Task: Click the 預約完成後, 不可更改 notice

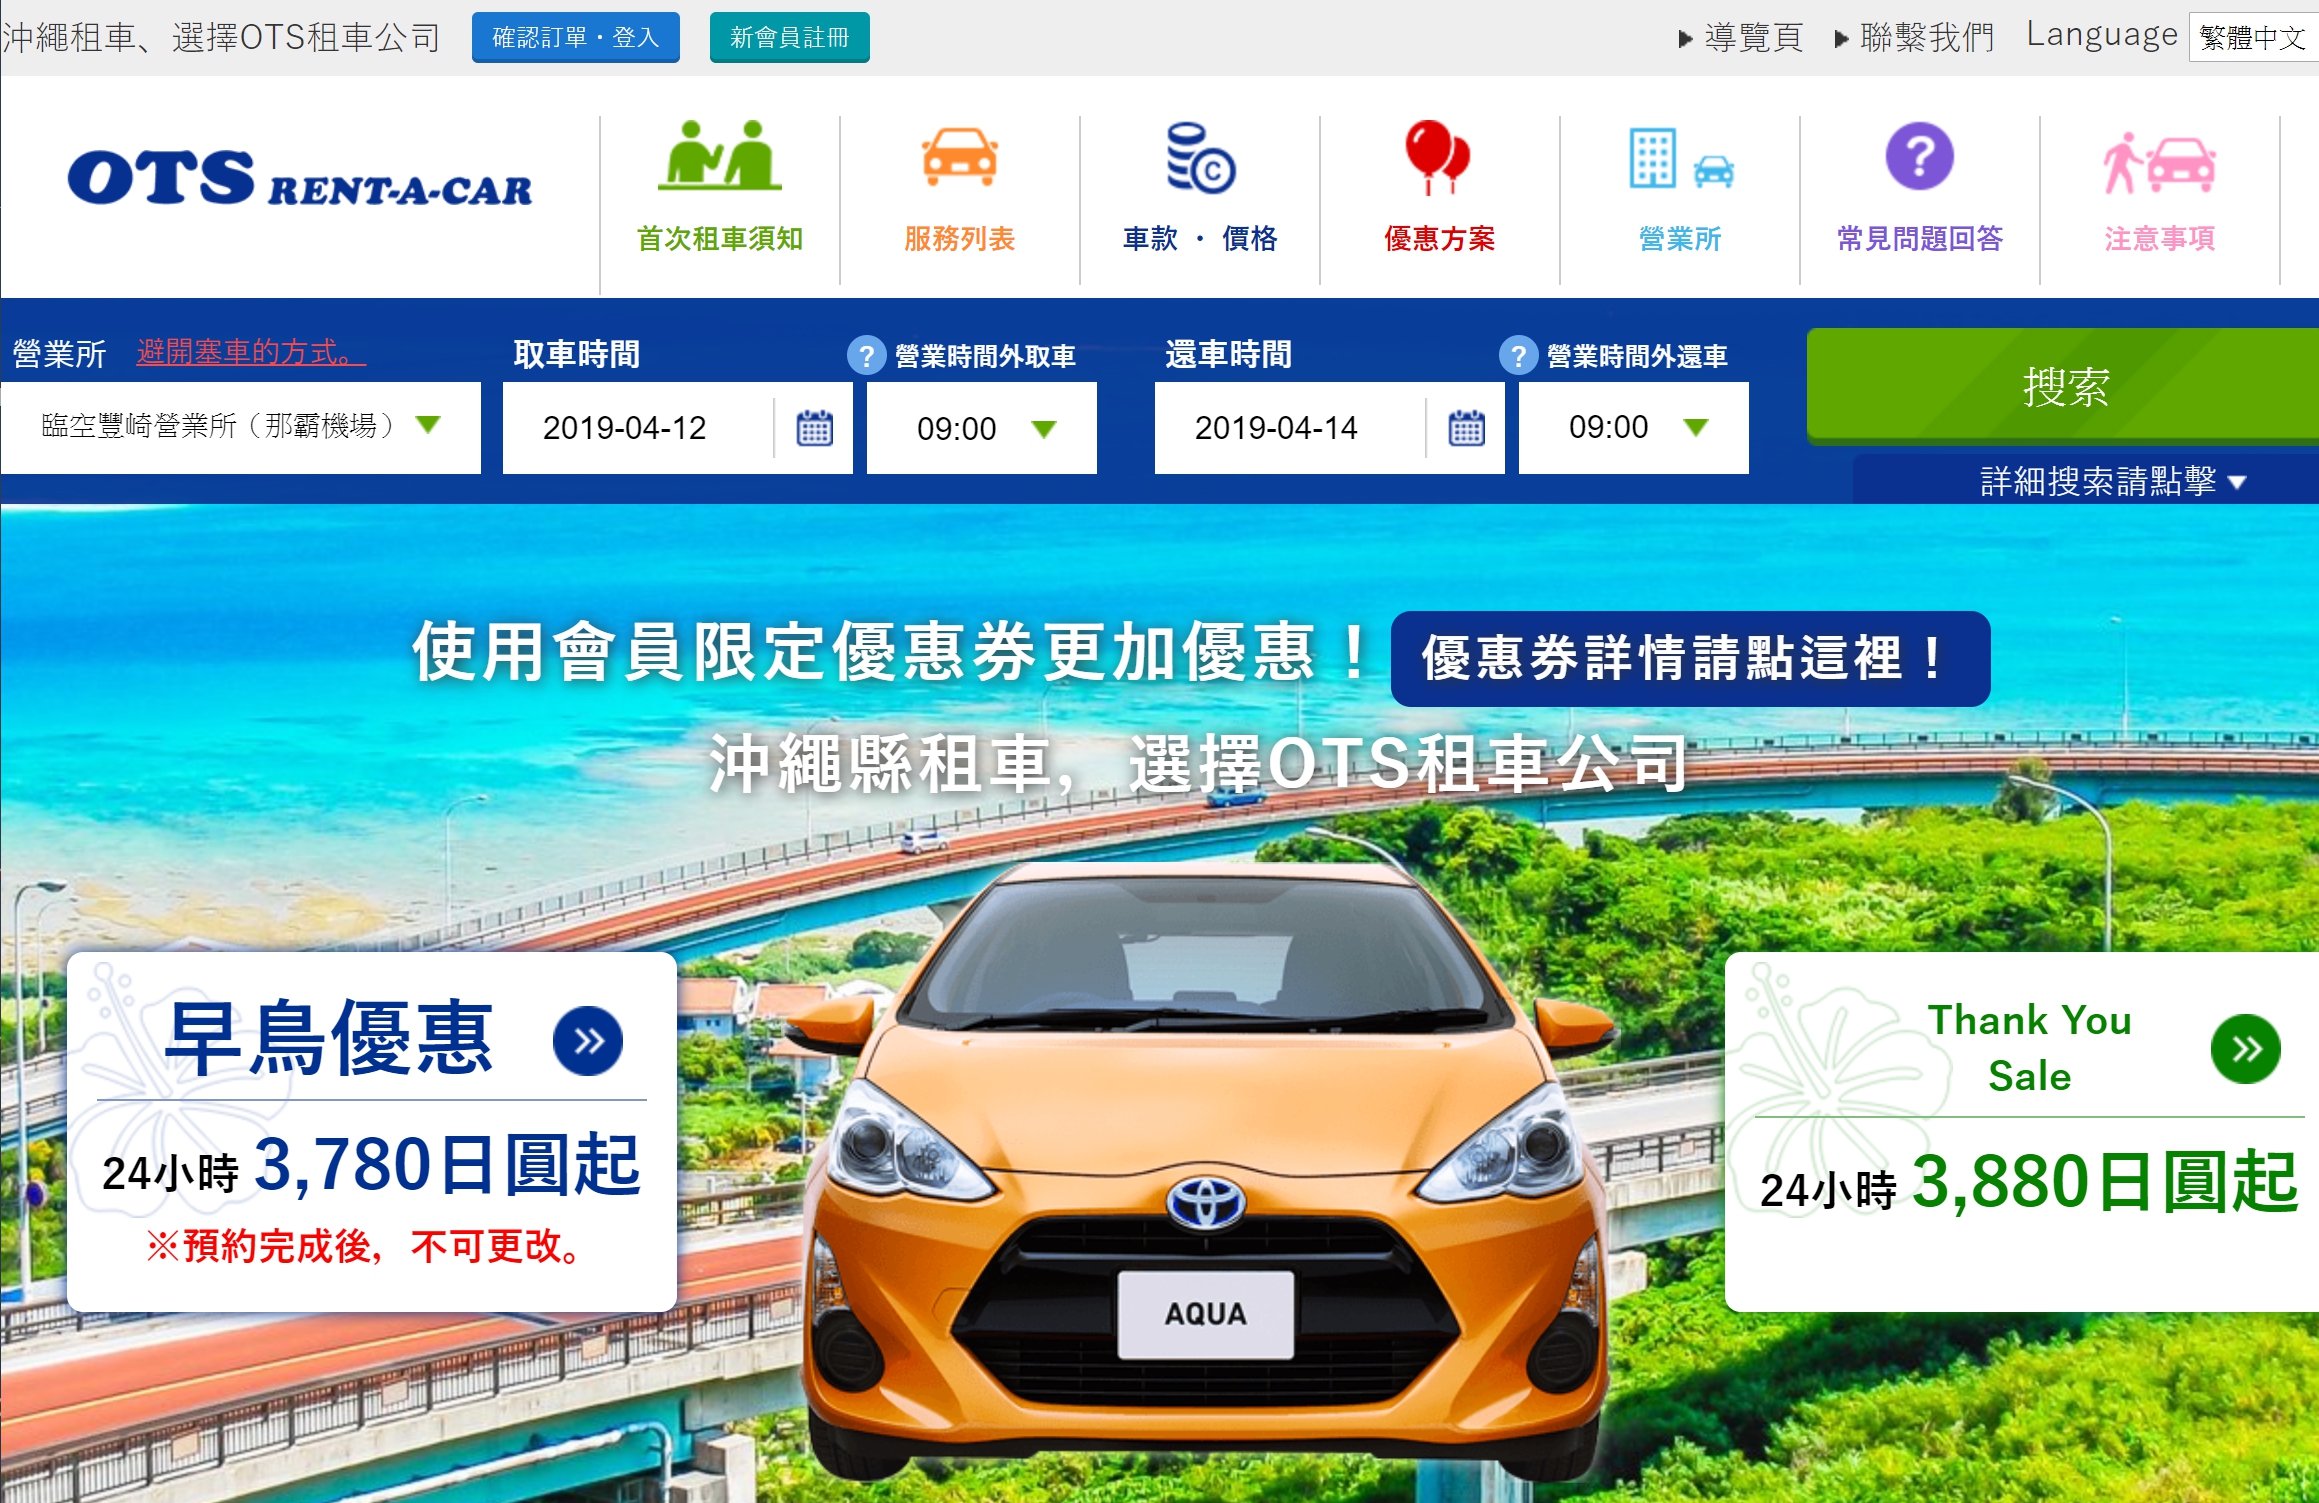Action: tap(366, 1247)
